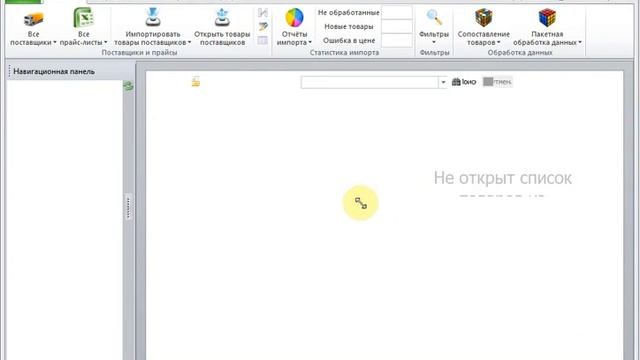This screenshot has width=640, height=360.
Task: Open the Фильтры magnifier dropdown
Action: (x=434, y=27)
